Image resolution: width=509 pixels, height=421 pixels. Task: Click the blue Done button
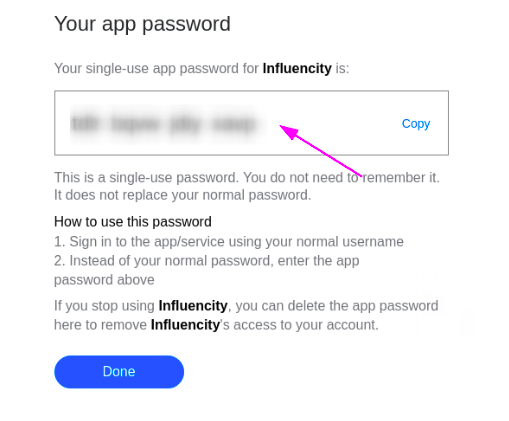click(x=119, y=372)
